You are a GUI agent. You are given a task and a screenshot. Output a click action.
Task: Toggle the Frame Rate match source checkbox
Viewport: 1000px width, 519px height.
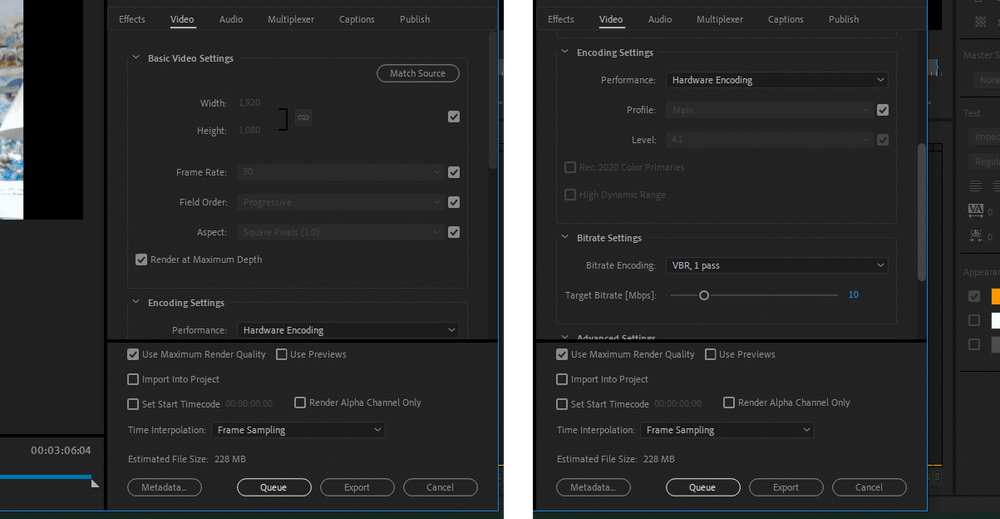pyautogui.click(x=453, y=172)
